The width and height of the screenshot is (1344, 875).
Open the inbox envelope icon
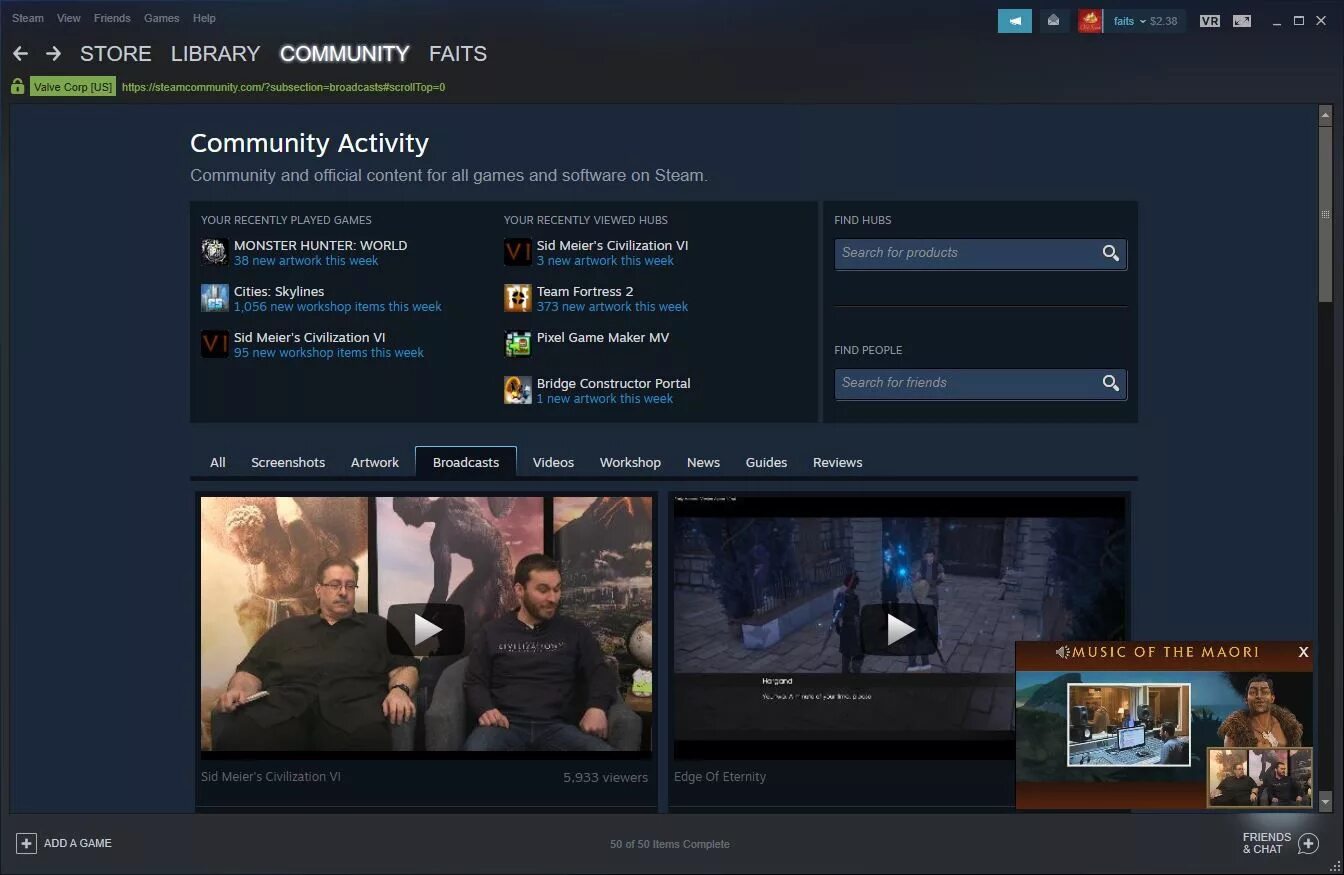[1054, 20]
